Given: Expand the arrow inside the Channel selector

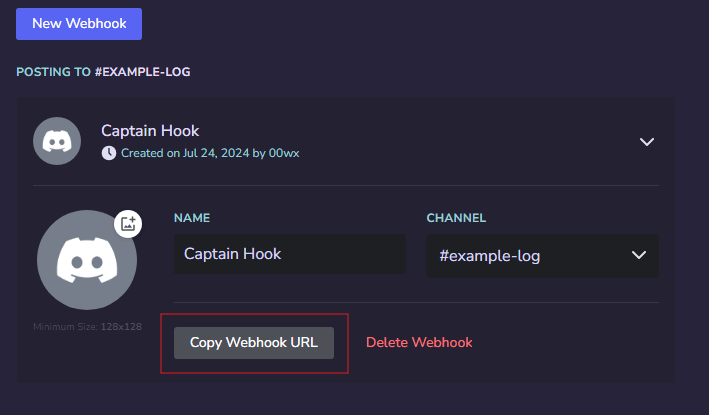Looking at the screenshot, I should coord(638,255).
